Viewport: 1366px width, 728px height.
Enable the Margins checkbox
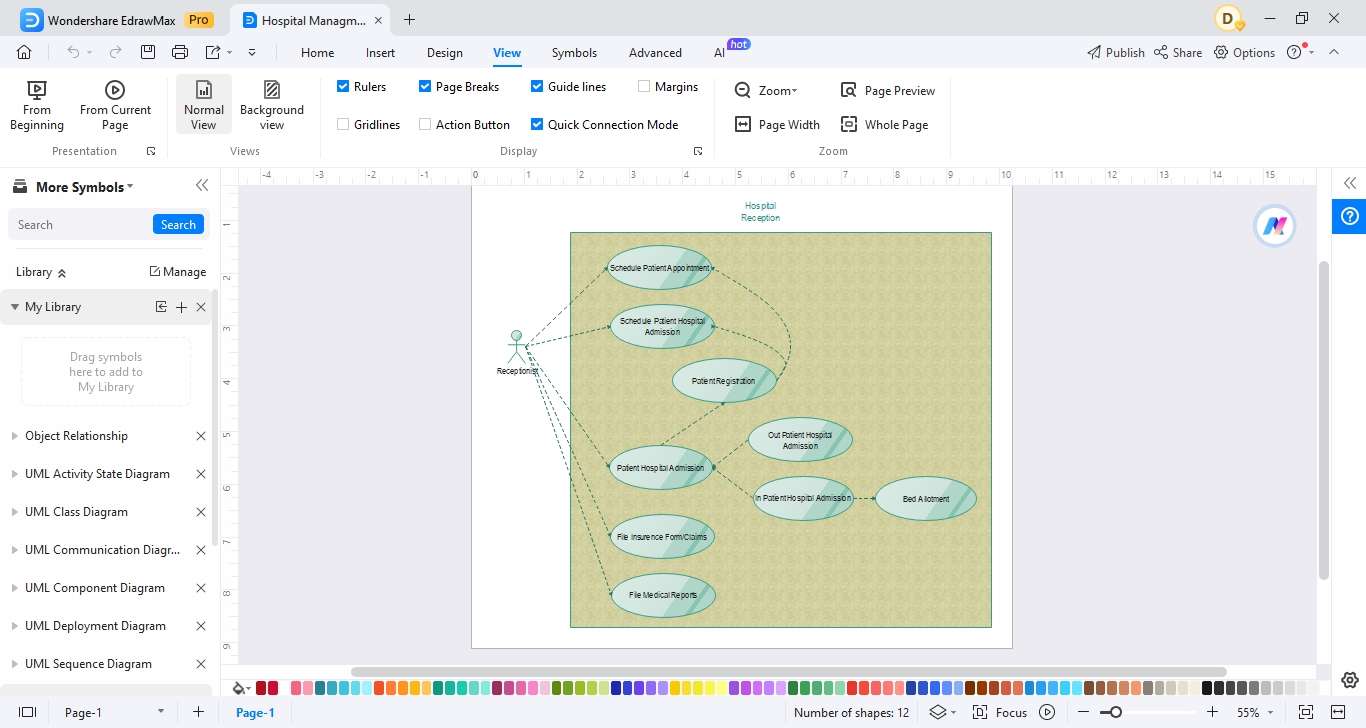tap(644, 87)
